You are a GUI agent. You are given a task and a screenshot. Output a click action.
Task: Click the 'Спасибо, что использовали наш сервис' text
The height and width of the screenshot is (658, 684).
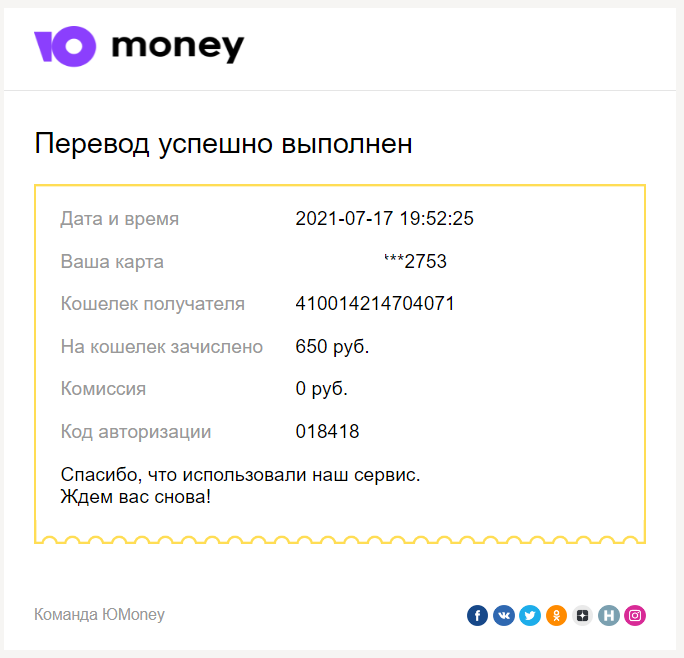point(240,475)
